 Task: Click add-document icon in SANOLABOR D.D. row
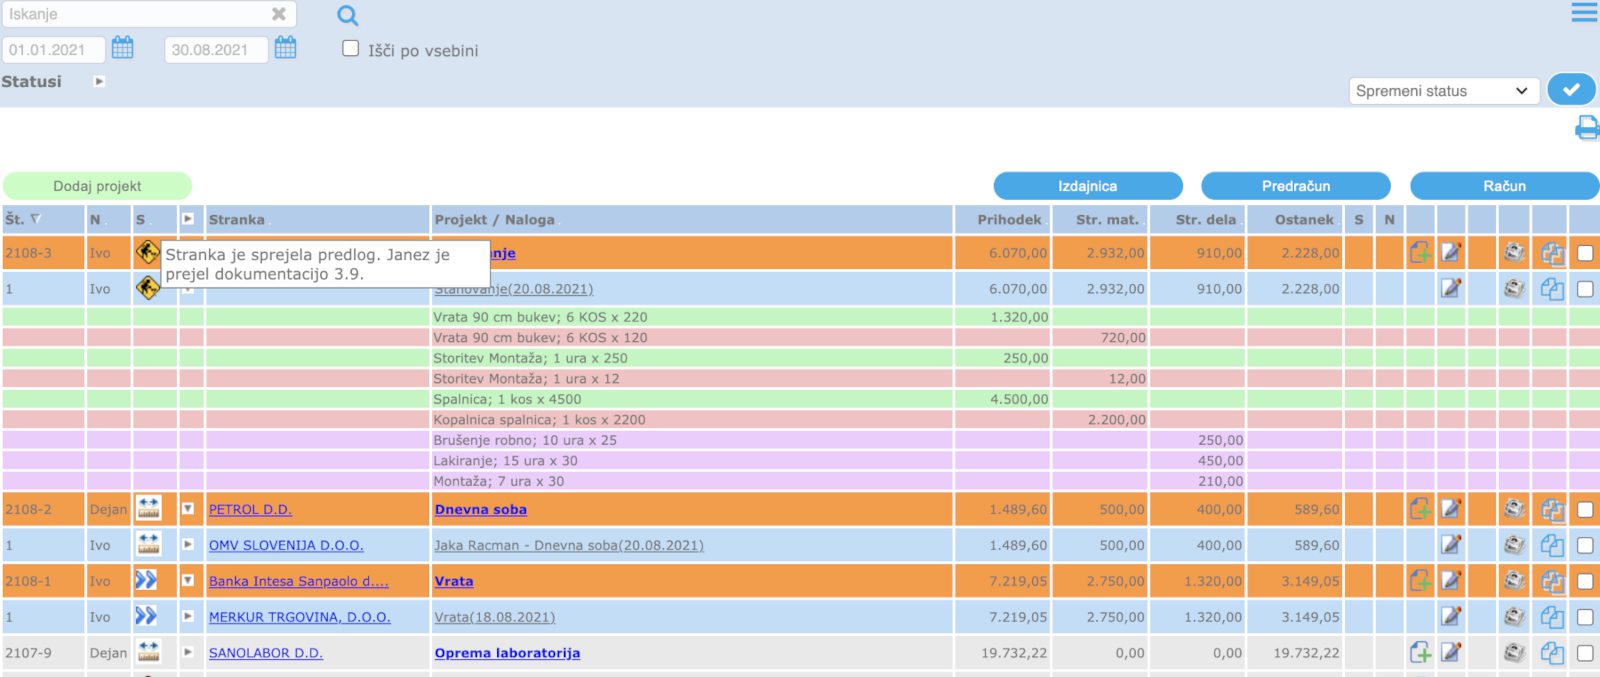tap(1420, 653)
